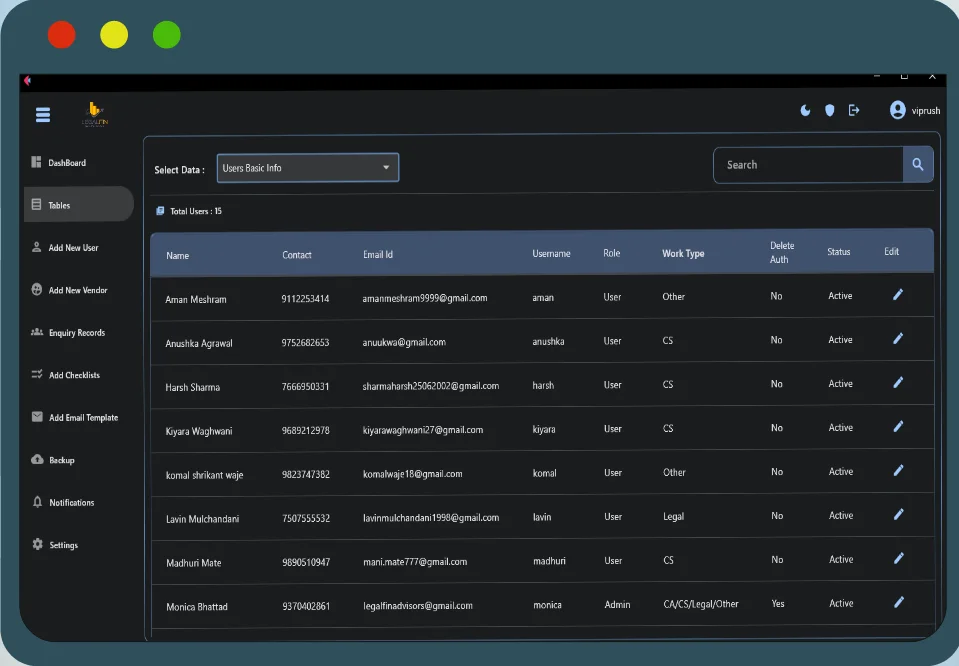The image size is (959, 666).
Task: Click the LegalFin logo
Action: (95, 114)
